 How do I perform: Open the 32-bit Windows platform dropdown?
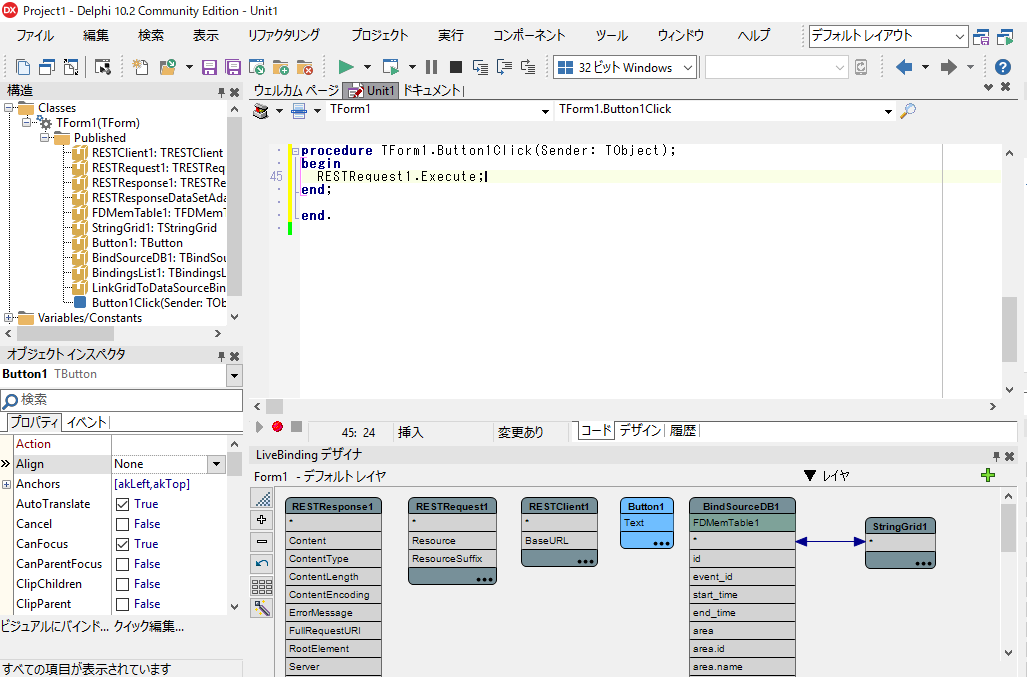click(688, 67)
